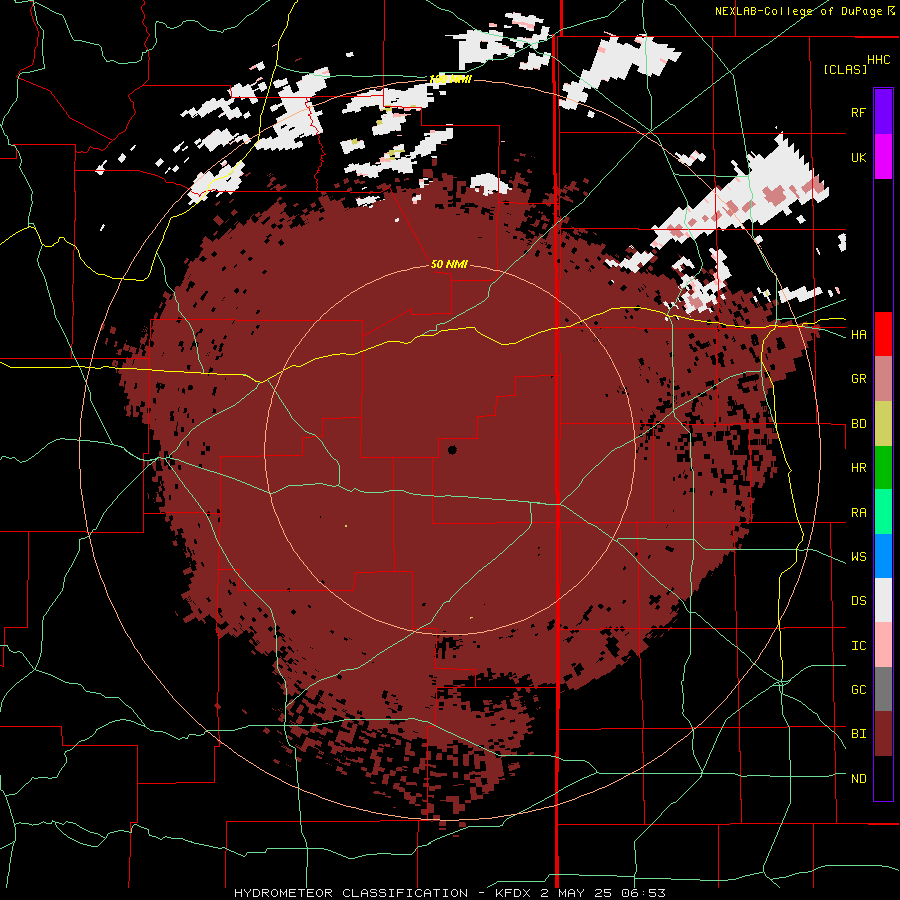The image size is (900, 900).
Task: Click the ND legend label
Action: [x=858, y=779]
